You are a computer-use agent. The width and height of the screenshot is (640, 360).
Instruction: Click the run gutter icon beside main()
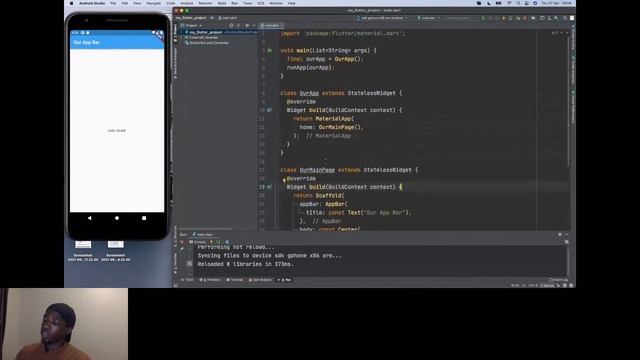coord(270,50)
